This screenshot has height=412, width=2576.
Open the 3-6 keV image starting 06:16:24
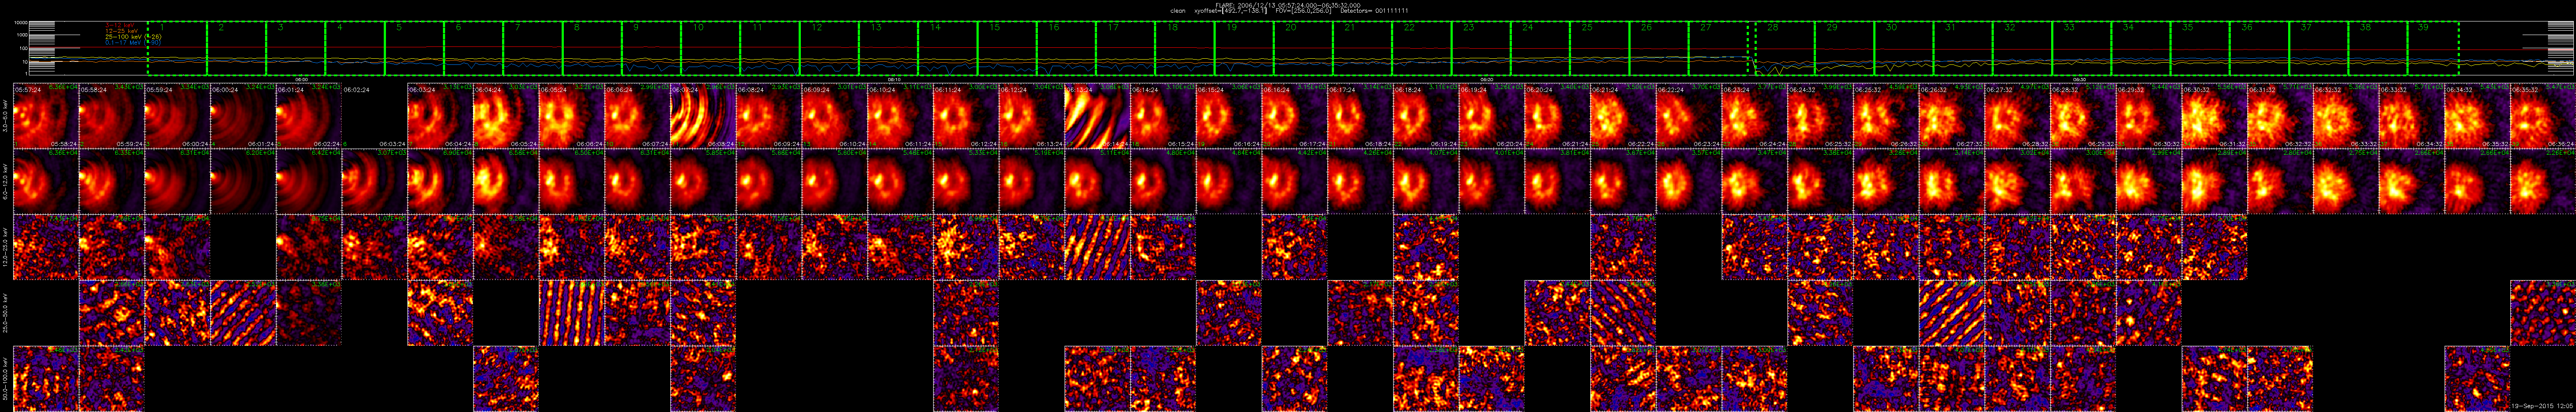click(1295, 116)
